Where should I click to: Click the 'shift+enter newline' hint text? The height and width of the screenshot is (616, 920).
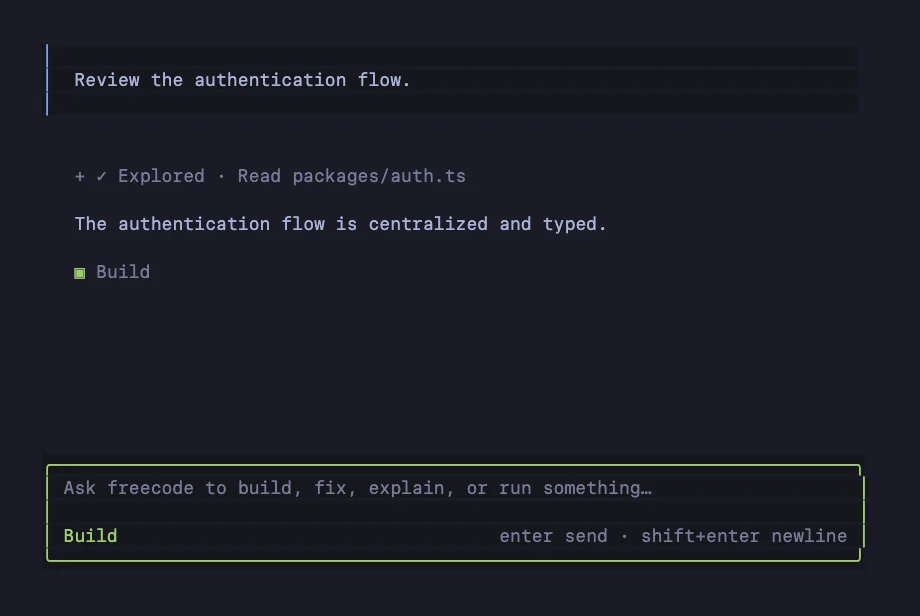[744, 536]
